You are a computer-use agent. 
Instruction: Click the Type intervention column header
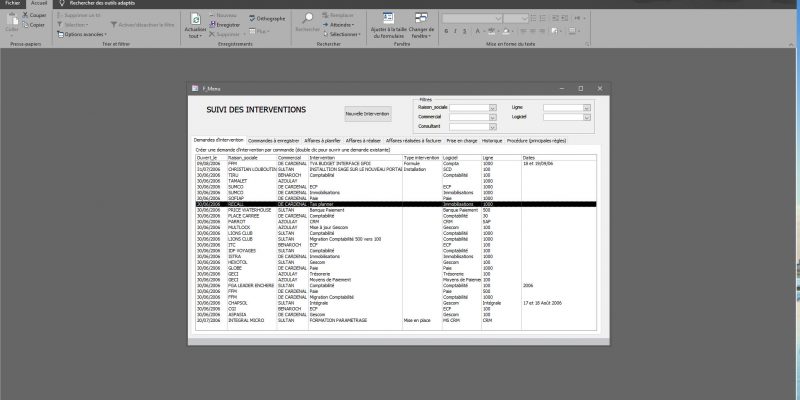pyautogui.click(x=422, y=158)
